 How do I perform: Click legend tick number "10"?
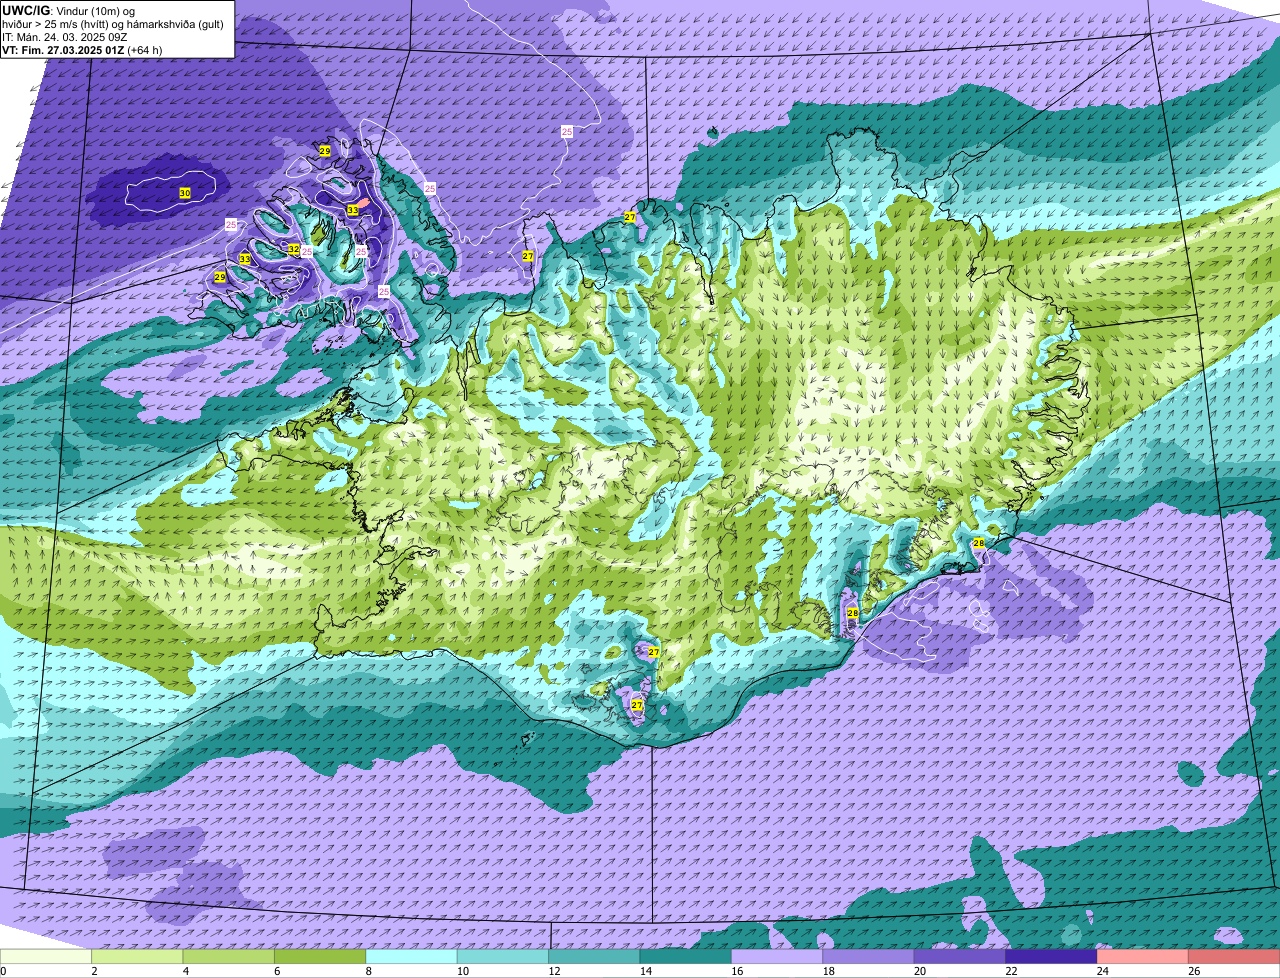click(462, 971)
